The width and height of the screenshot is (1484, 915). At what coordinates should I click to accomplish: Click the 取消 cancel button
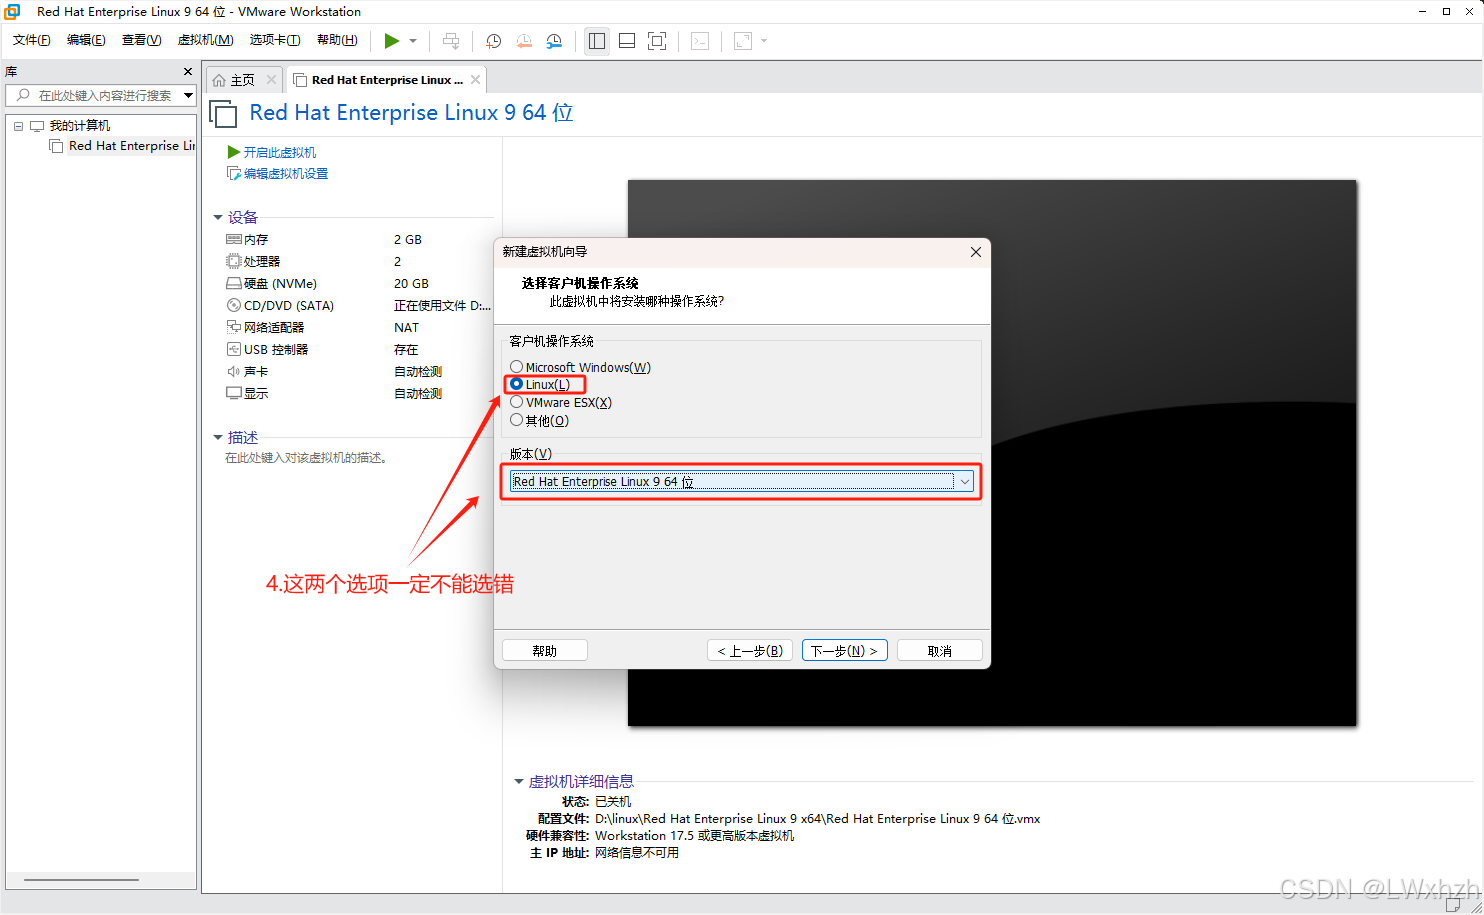tap(940, 651)
